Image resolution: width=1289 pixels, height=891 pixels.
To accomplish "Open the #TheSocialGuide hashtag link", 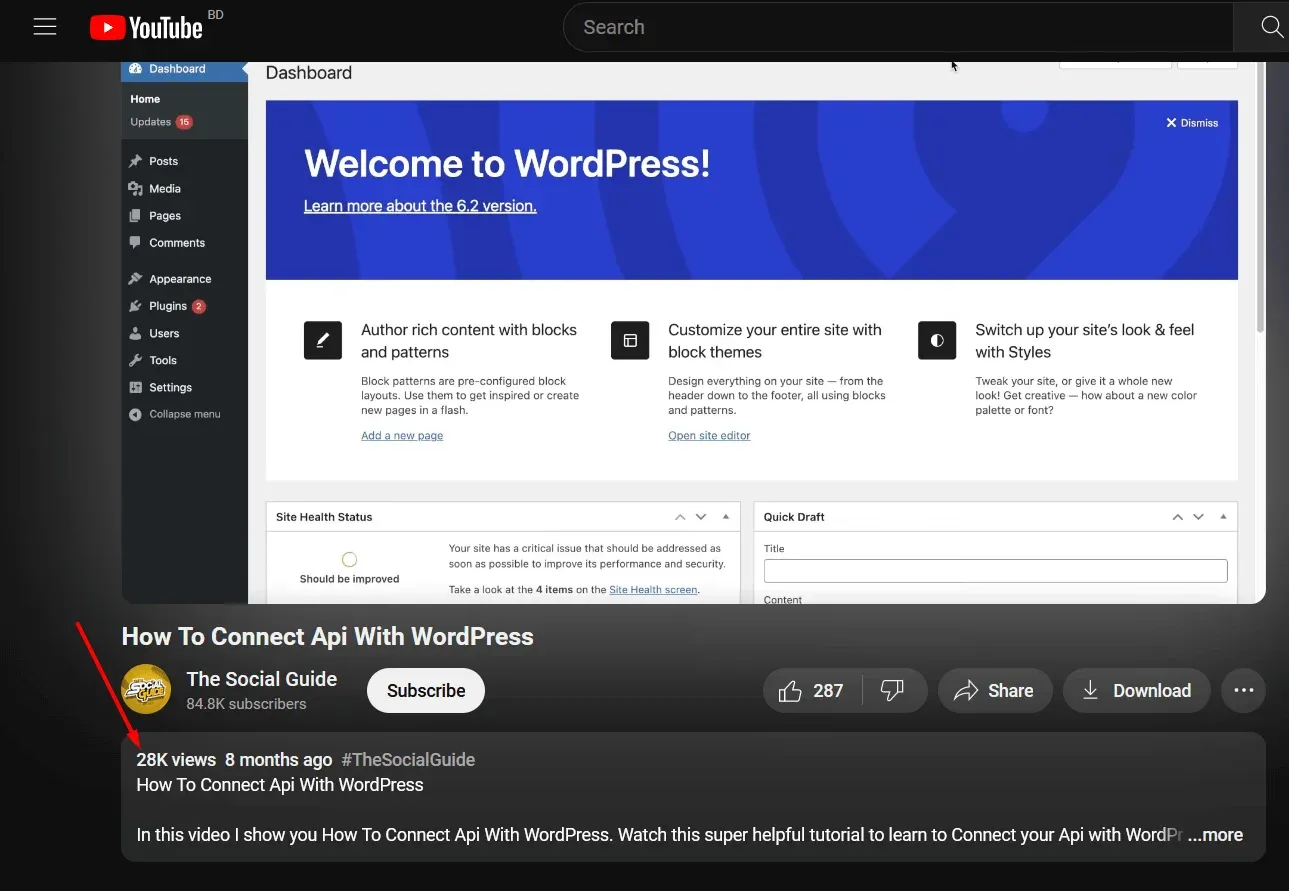I will [408, 760].
